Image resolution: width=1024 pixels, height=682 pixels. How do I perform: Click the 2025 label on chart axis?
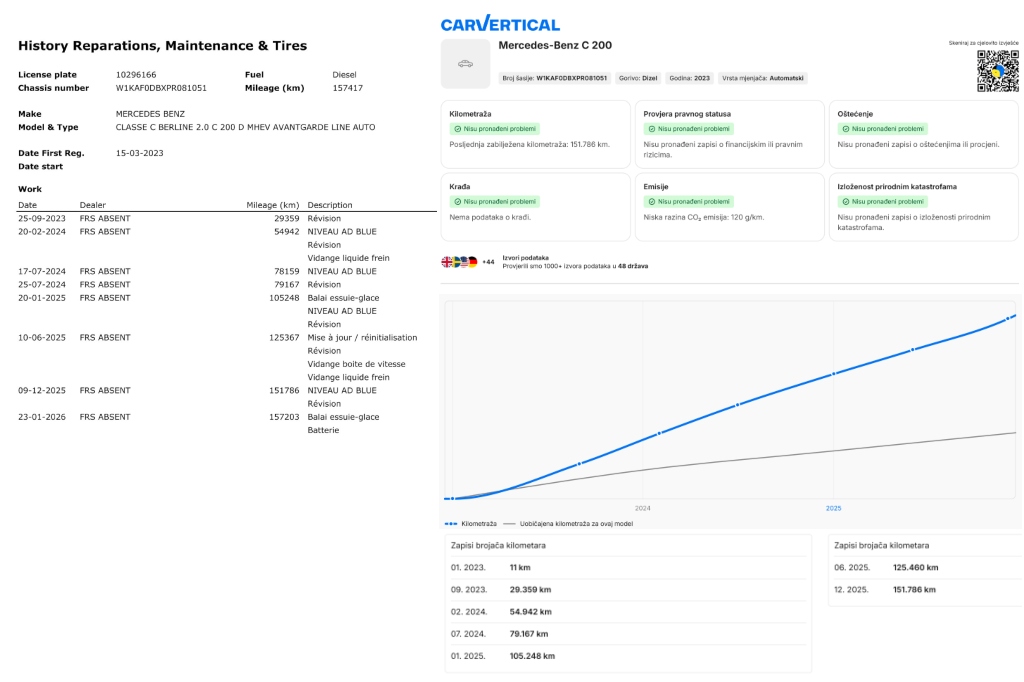click(x=833, y=508)
